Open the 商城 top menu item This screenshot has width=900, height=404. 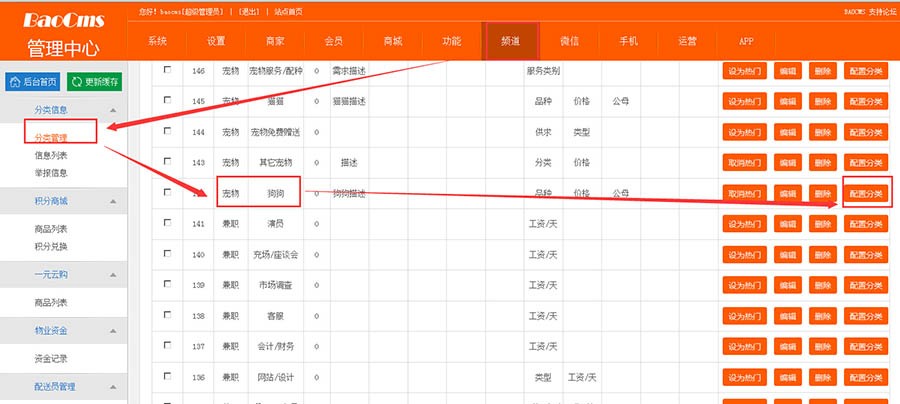(x=393, y=41)
